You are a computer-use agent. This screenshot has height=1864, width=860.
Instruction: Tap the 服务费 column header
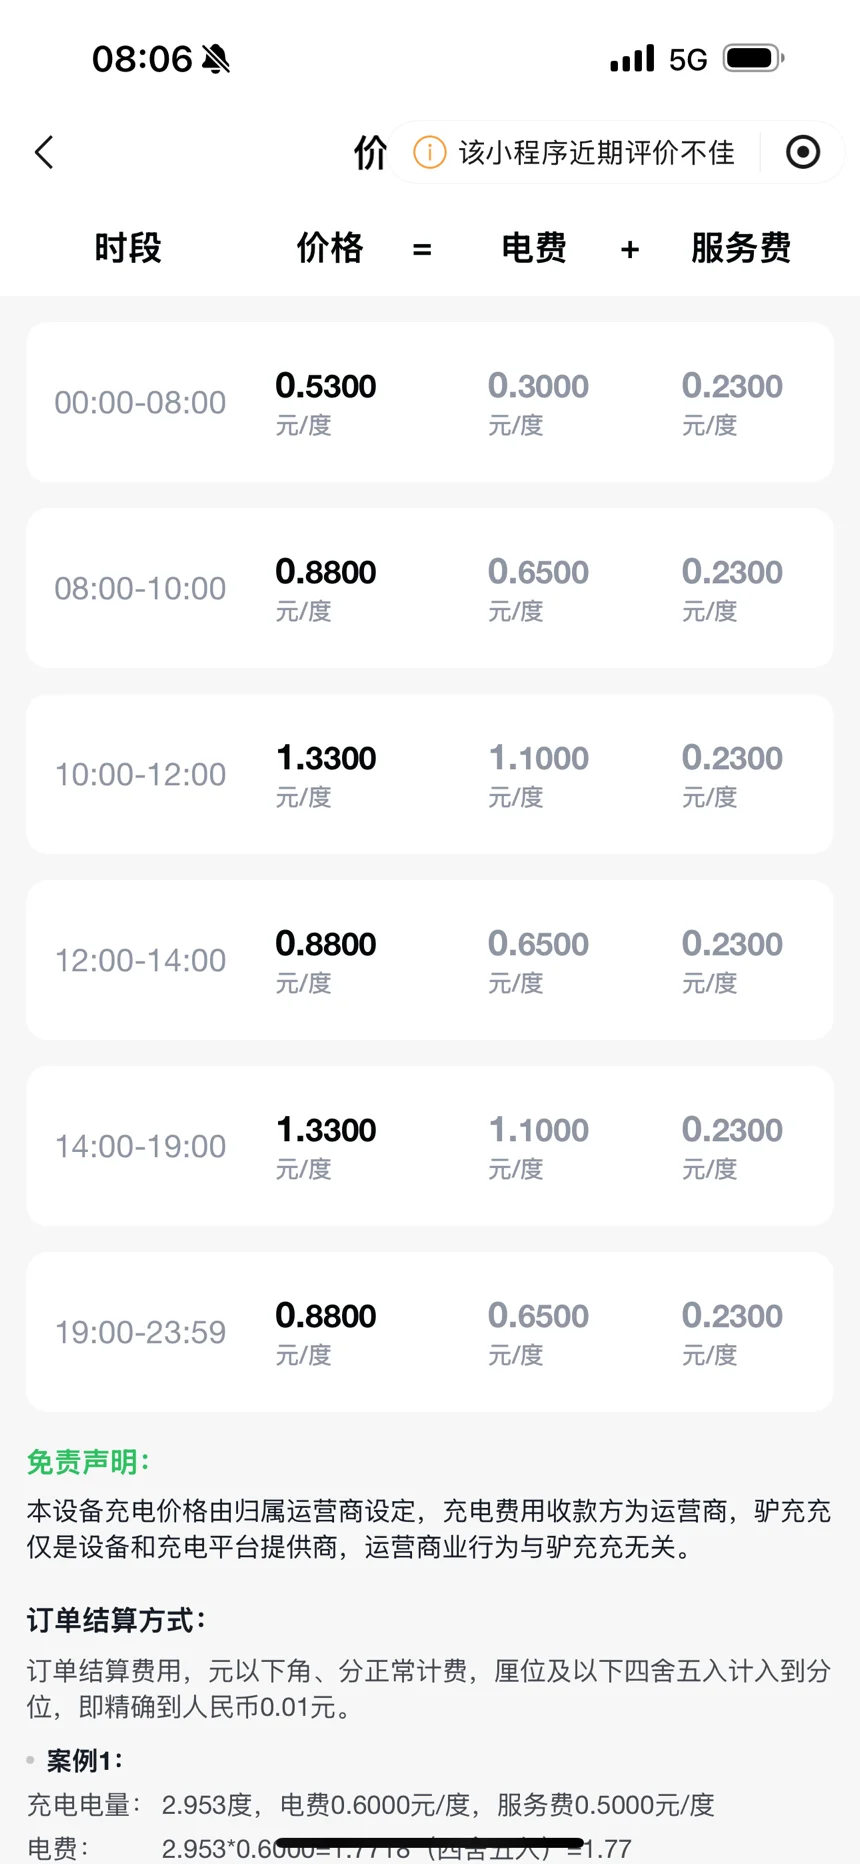click(x=740, y=248)
